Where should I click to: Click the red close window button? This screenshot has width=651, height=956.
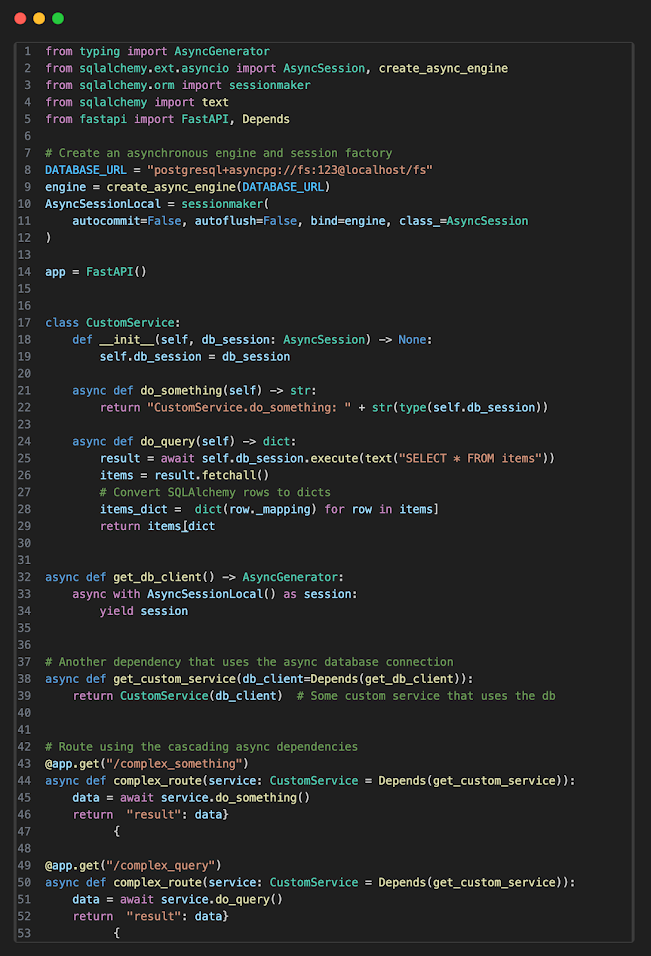(x=20, y=18)
